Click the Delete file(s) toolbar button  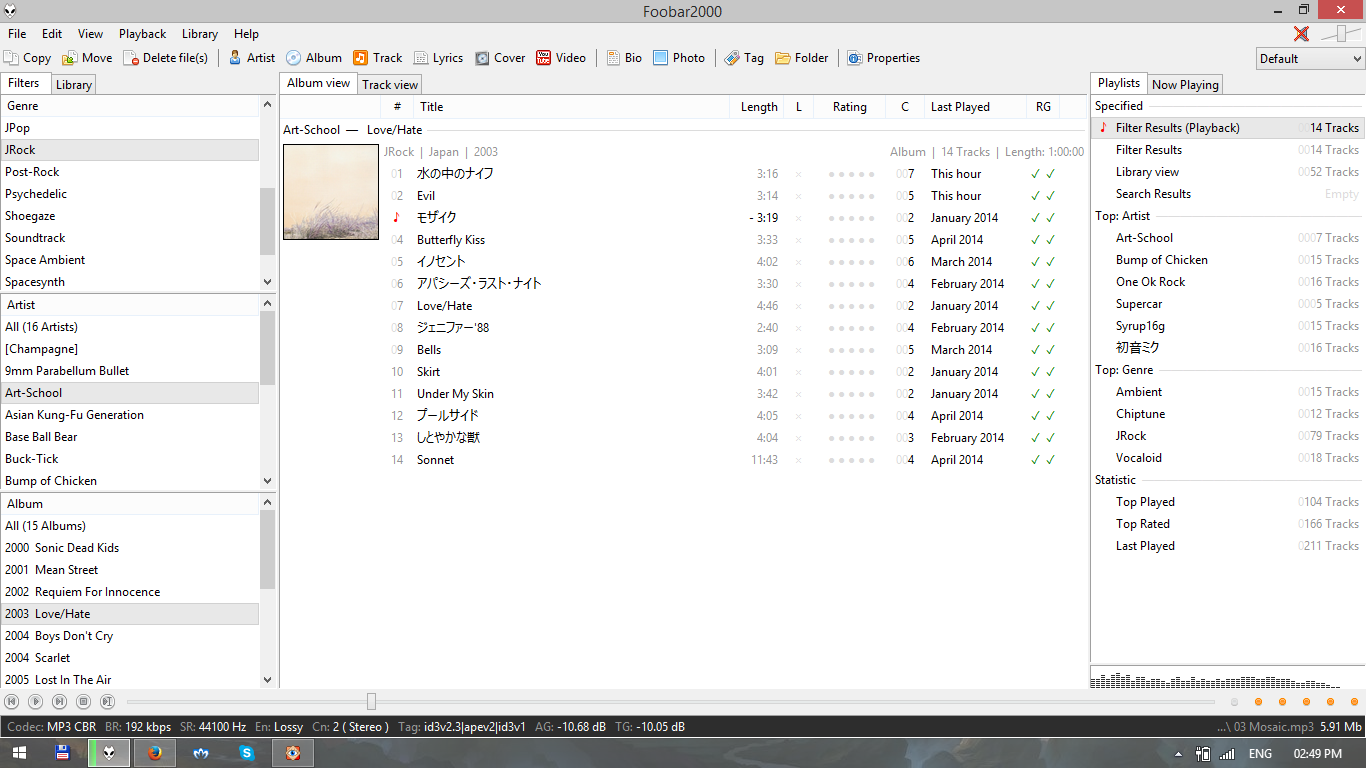point(166,58)
